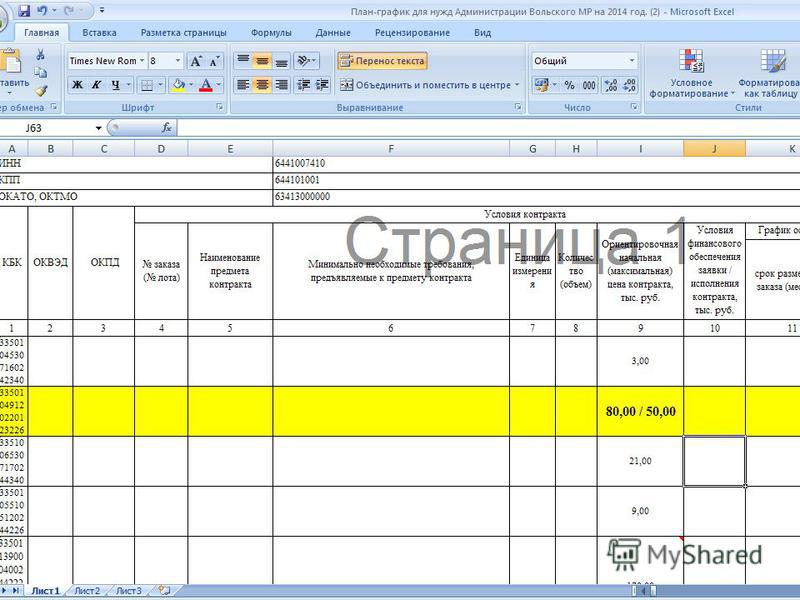Open Шрифт dialog launcher
The width and height of the screenshot is (800, 600).
[x=220, y=107]
